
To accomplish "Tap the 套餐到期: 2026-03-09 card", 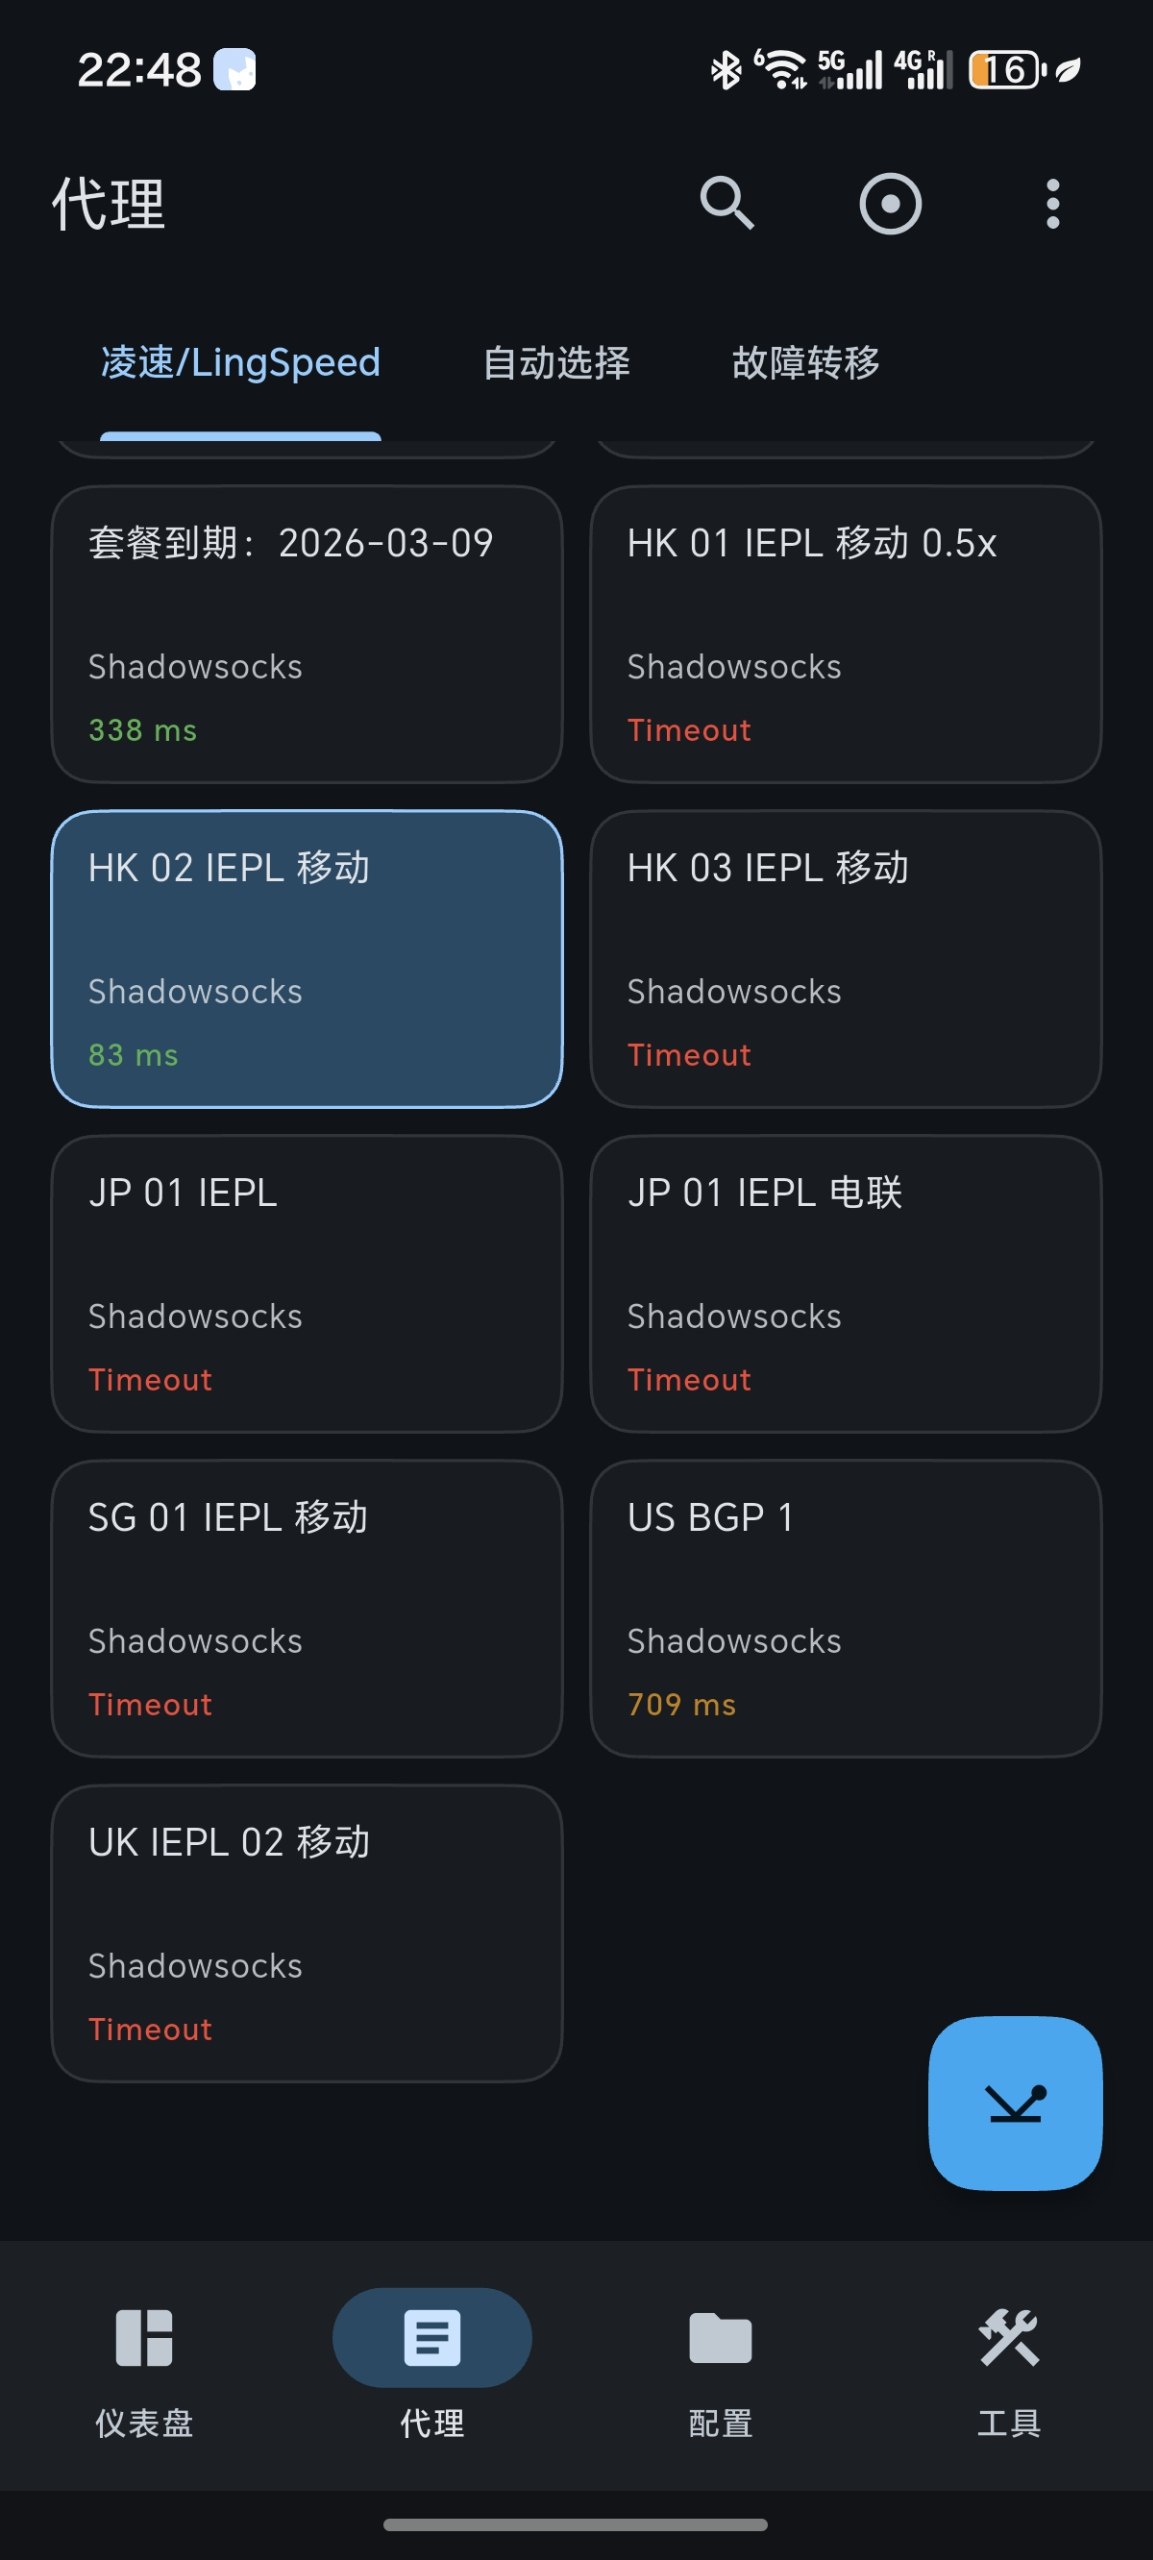I will [307, 634].
